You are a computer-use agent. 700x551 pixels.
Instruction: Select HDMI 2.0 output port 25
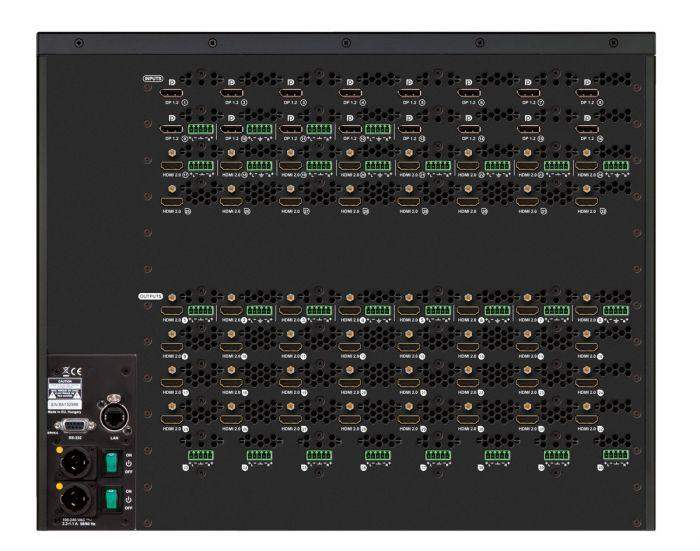tap(171, 419)
